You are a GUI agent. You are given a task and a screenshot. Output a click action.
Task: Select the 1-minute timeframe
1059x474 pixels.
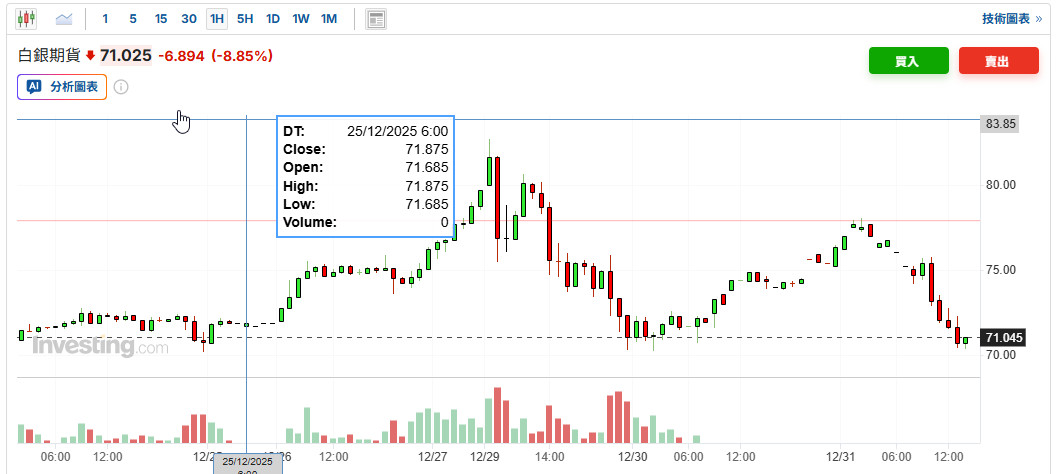pos(105,19)
